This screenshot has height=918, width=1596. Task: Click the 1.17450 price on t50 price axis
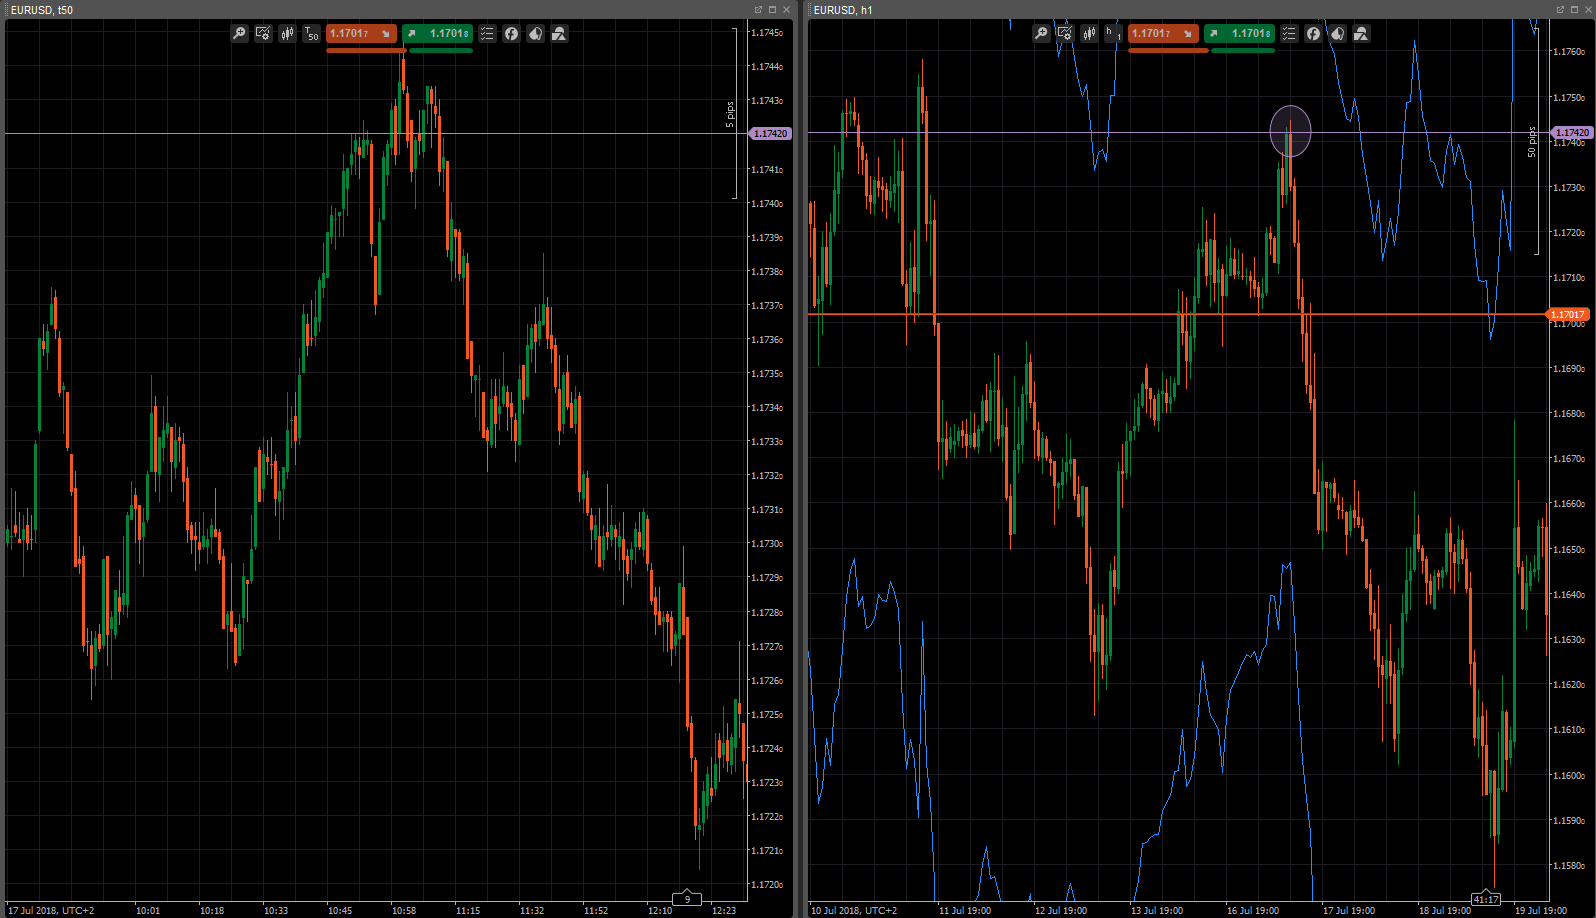click(x=767, y=33)
